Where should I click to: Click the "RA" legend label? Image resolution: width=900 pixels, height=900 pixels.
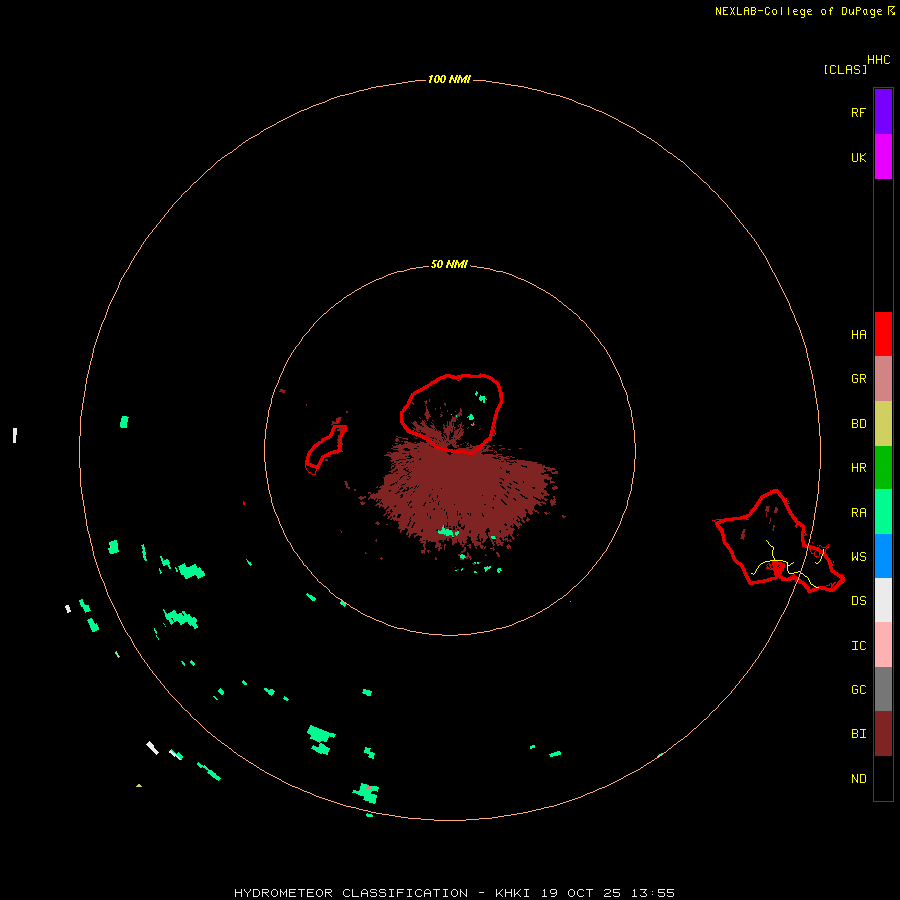(858, 513)
